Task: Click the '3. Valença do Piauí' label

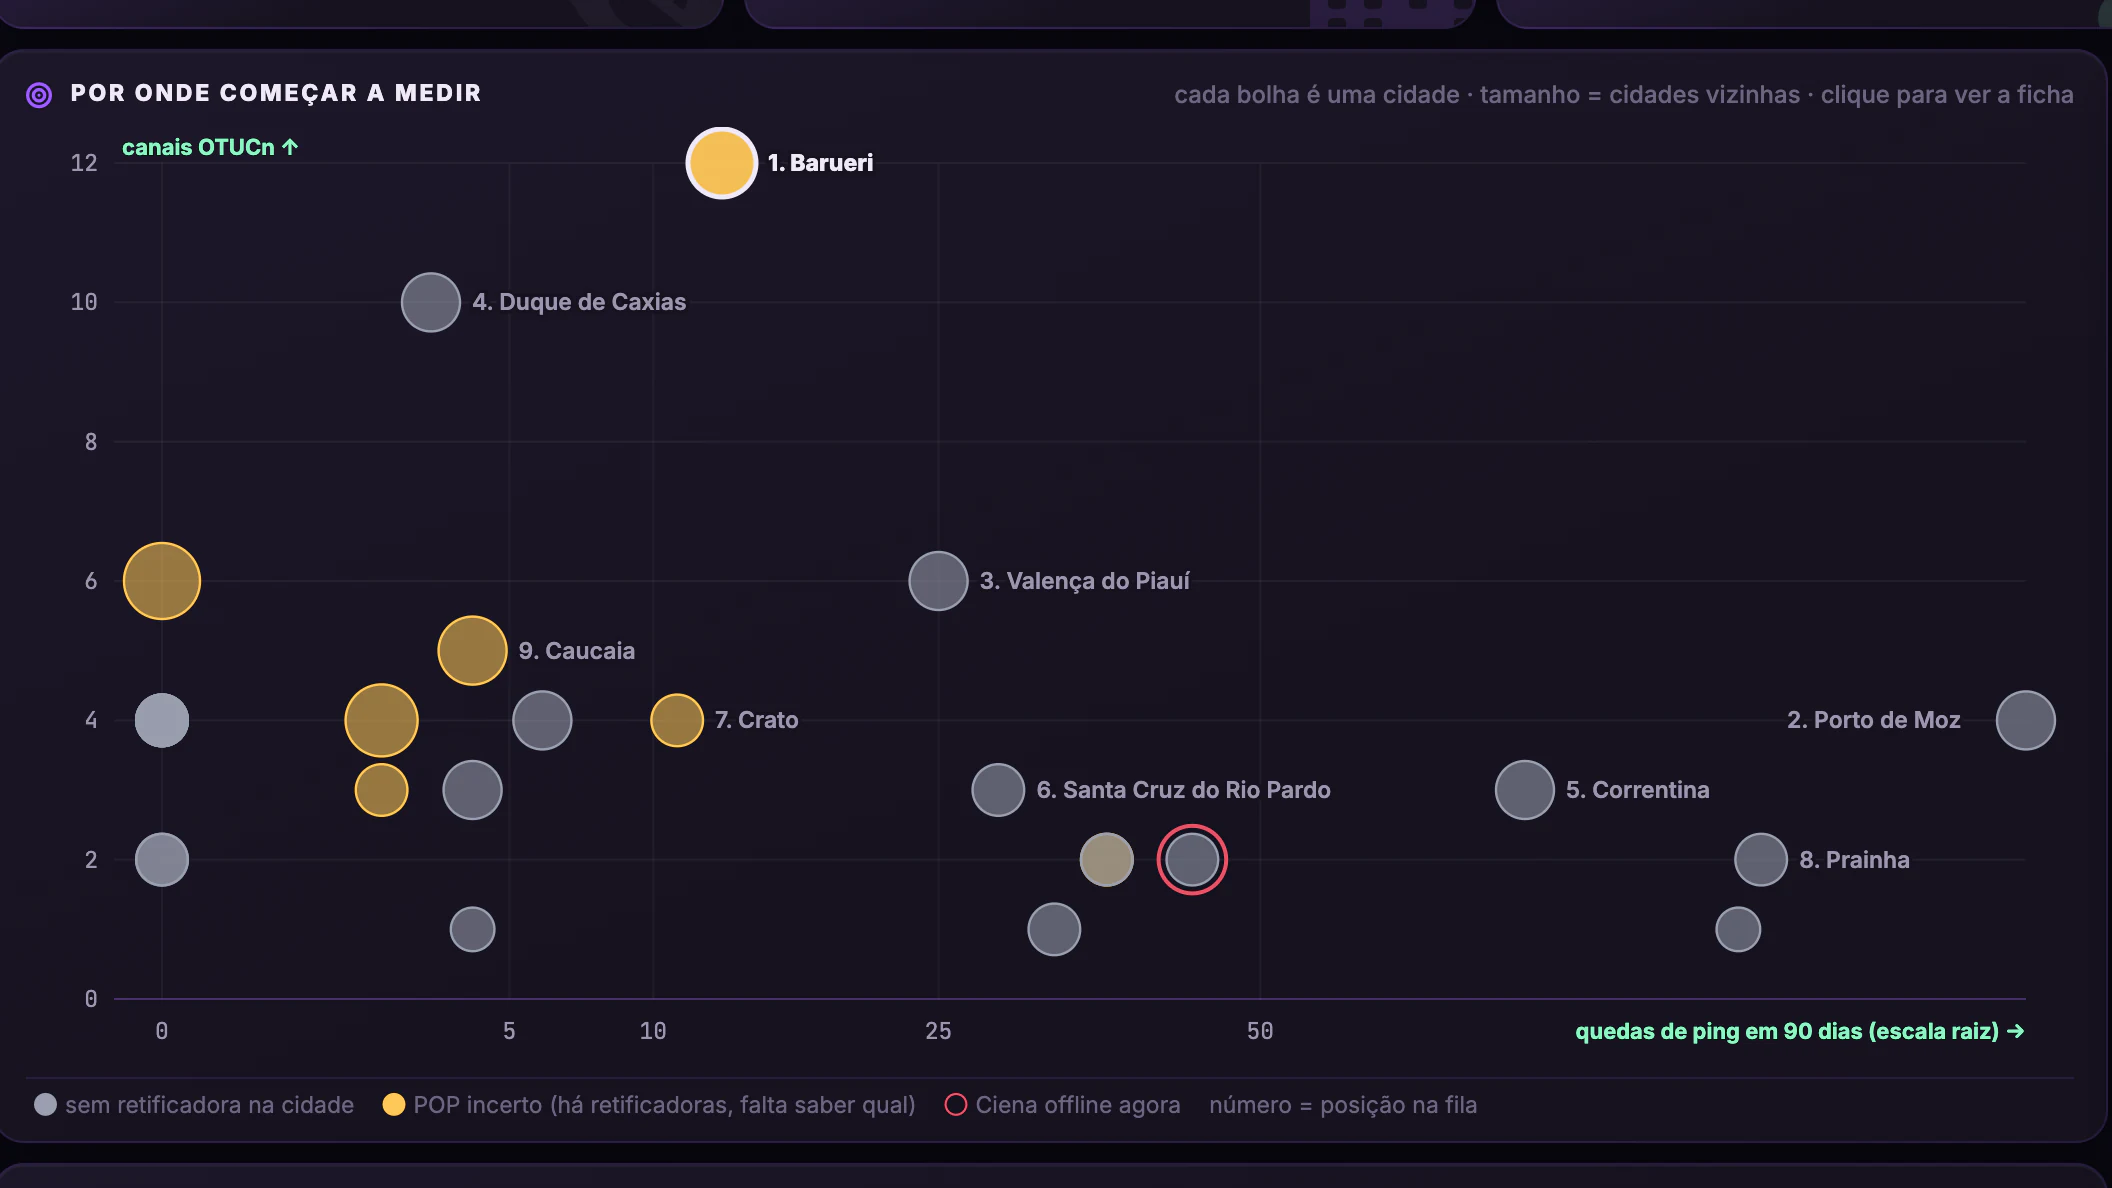Action: pyautogui.click(x=1085, y=581)
